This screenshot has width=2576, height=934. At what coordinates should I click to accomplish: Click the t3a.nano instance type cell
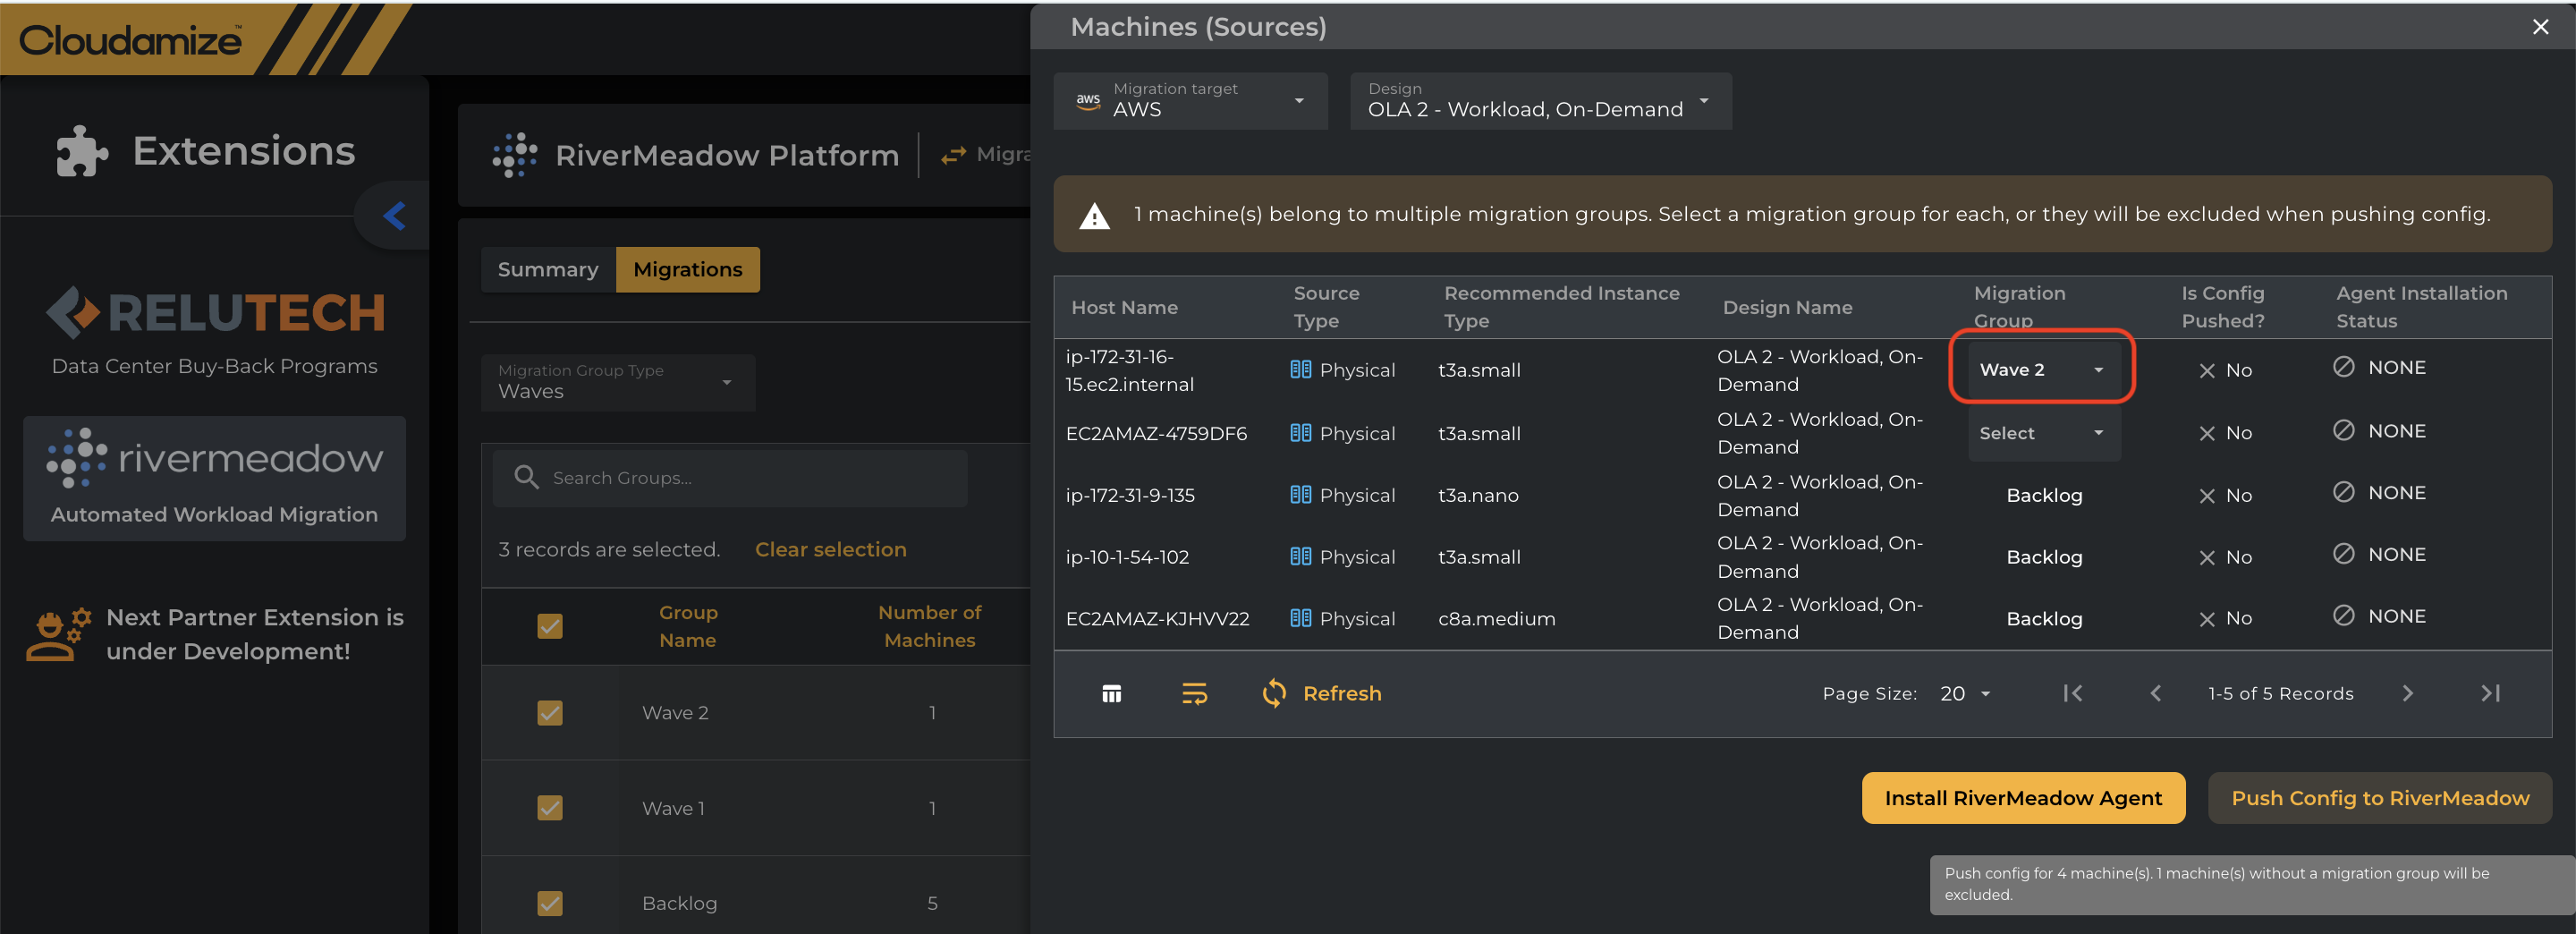(x=1478, y=495)
